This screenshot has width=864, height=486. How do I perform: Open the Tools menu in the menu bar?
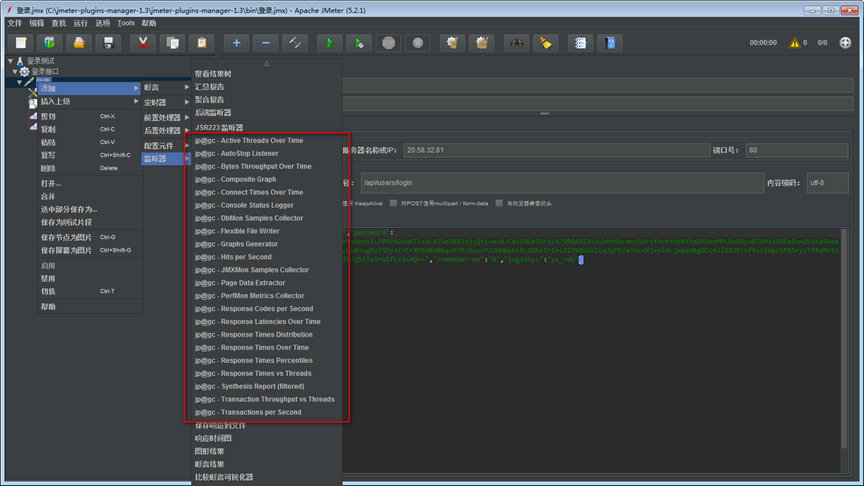coord(126,23)
